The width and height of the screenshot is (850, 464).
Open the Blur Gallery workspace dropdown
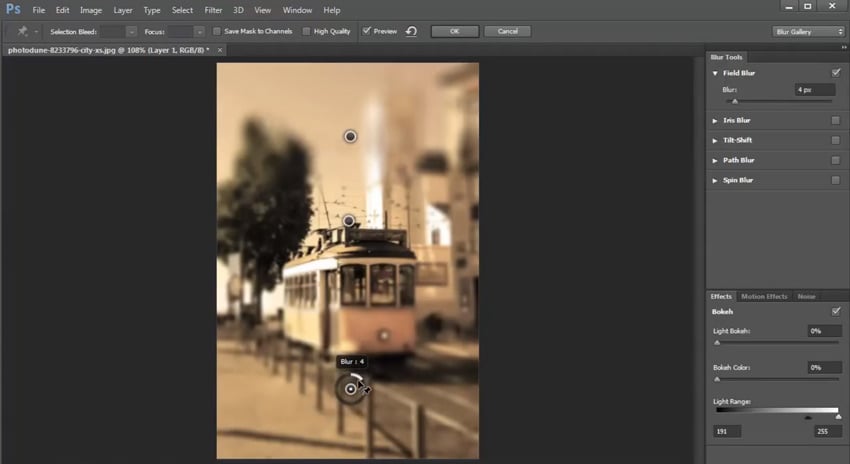point(808,31)
